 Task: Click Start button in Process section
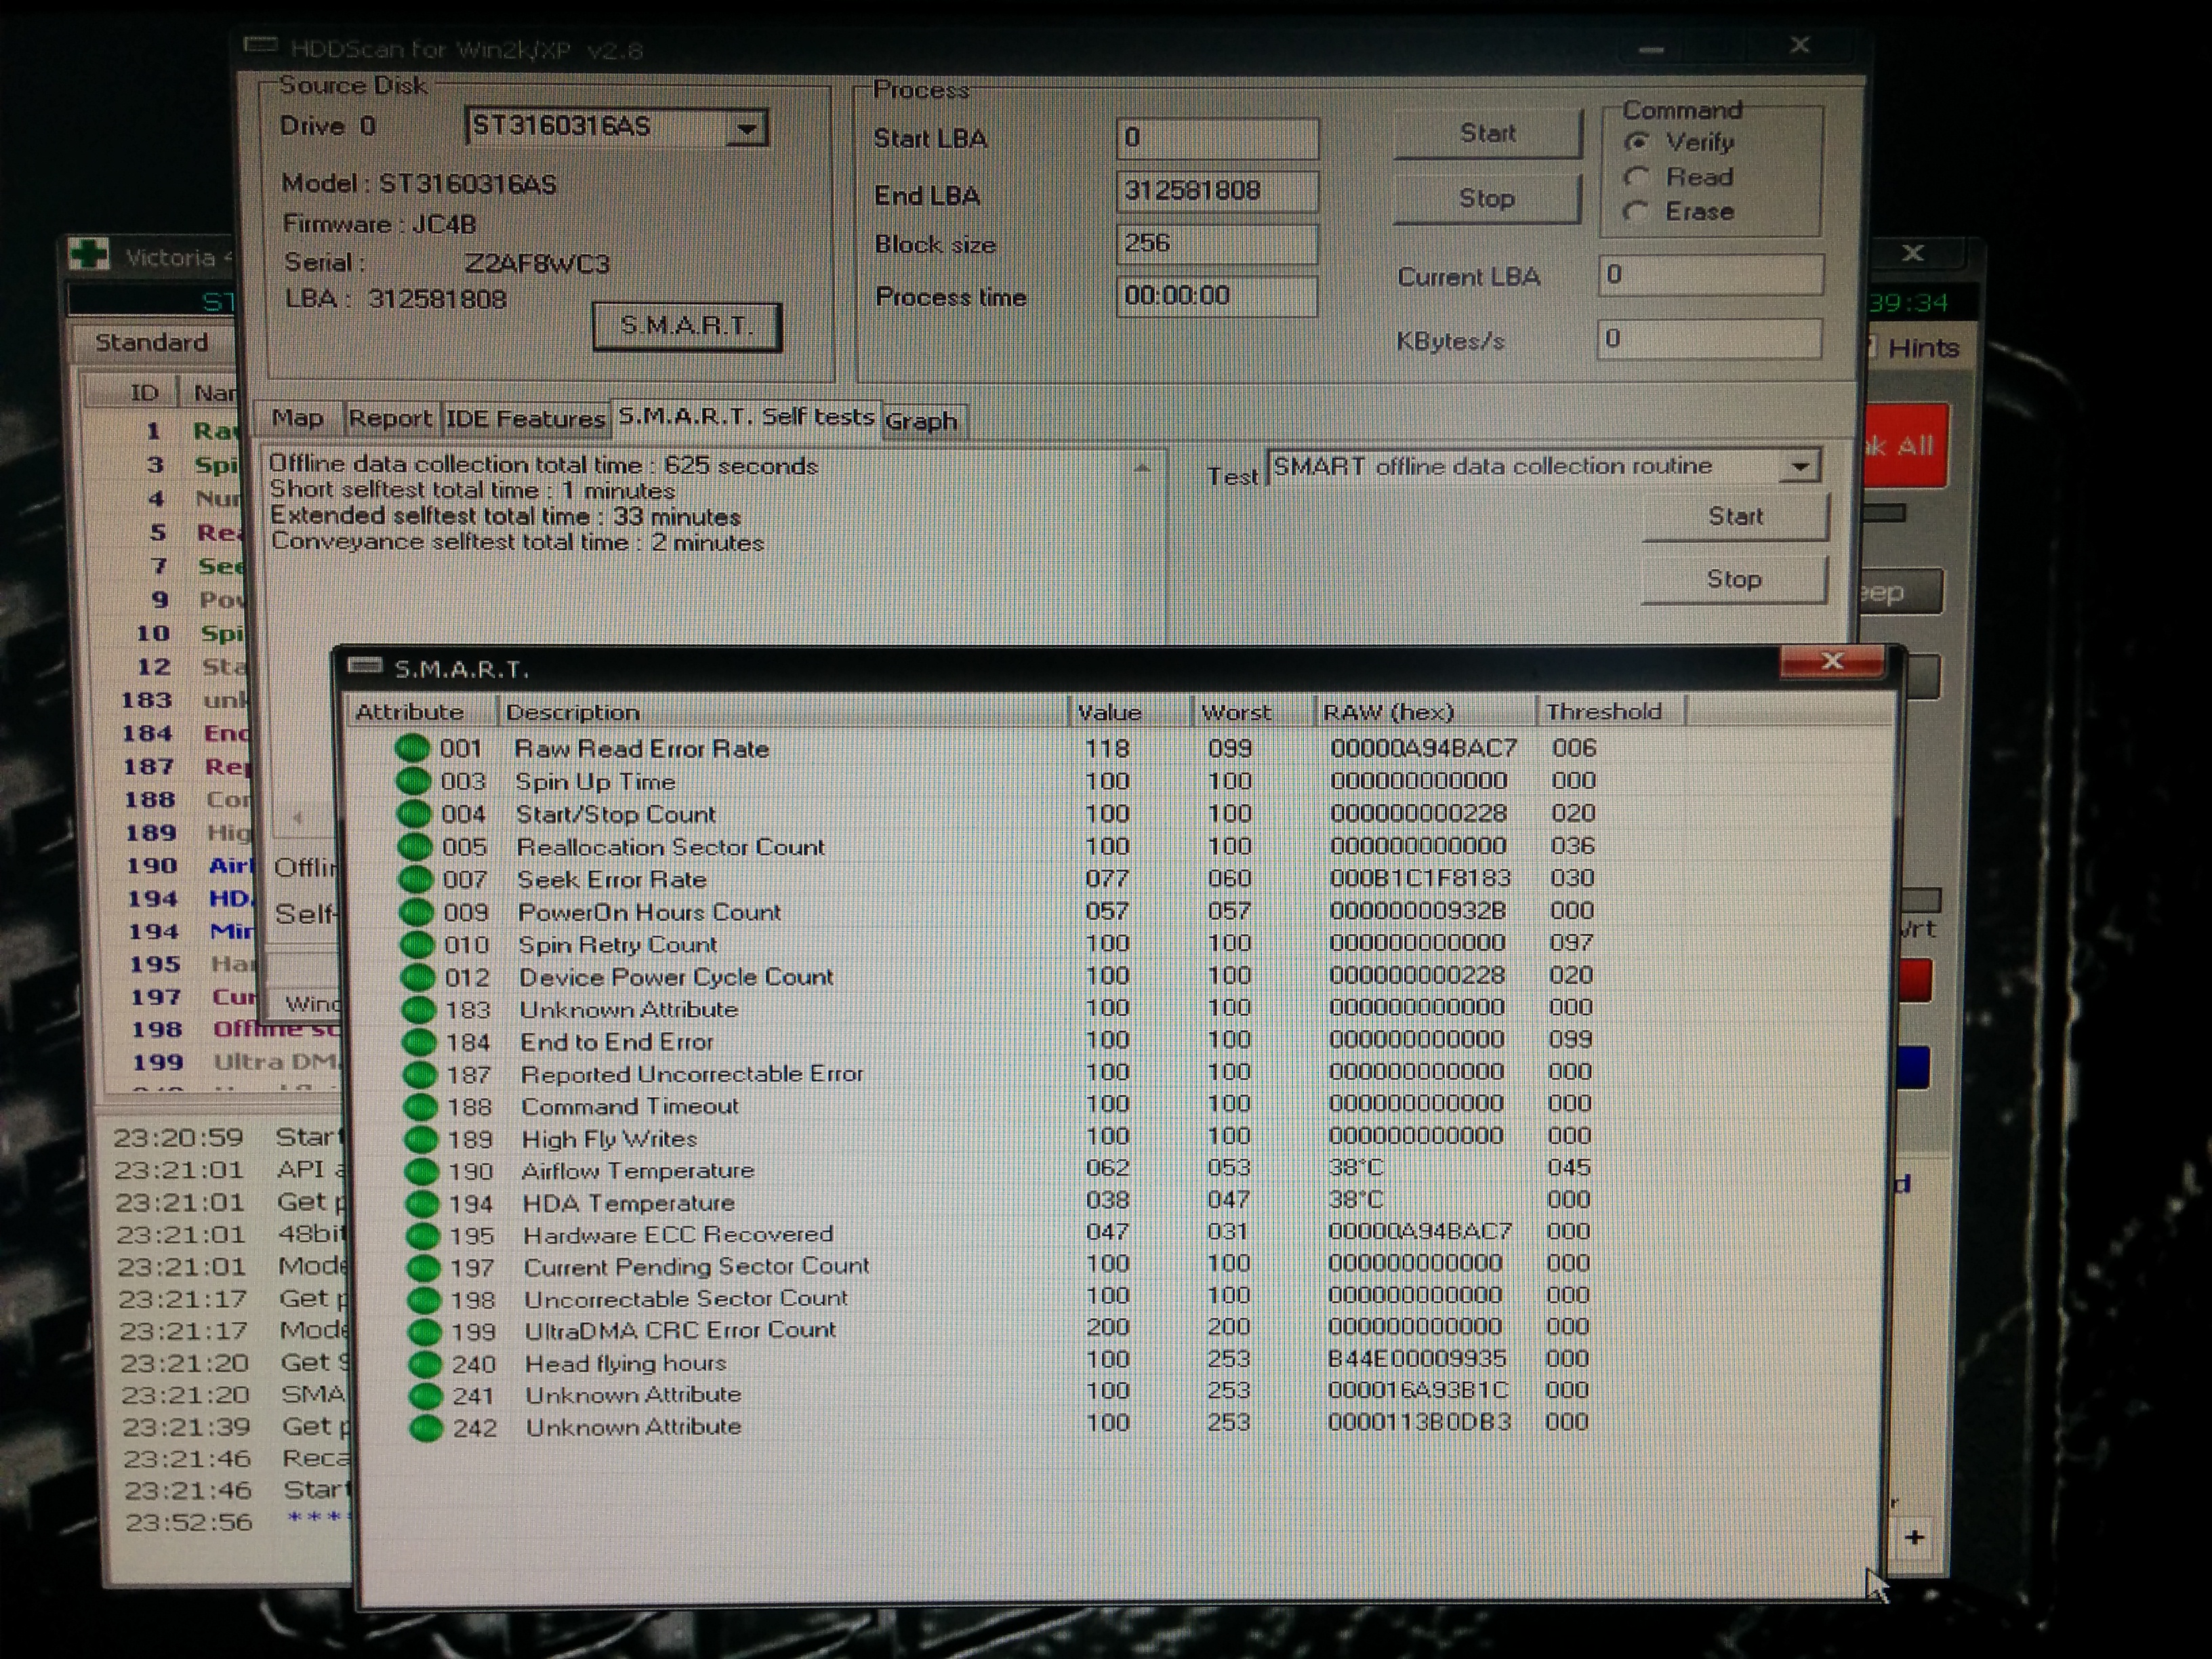coord(1487,134)
